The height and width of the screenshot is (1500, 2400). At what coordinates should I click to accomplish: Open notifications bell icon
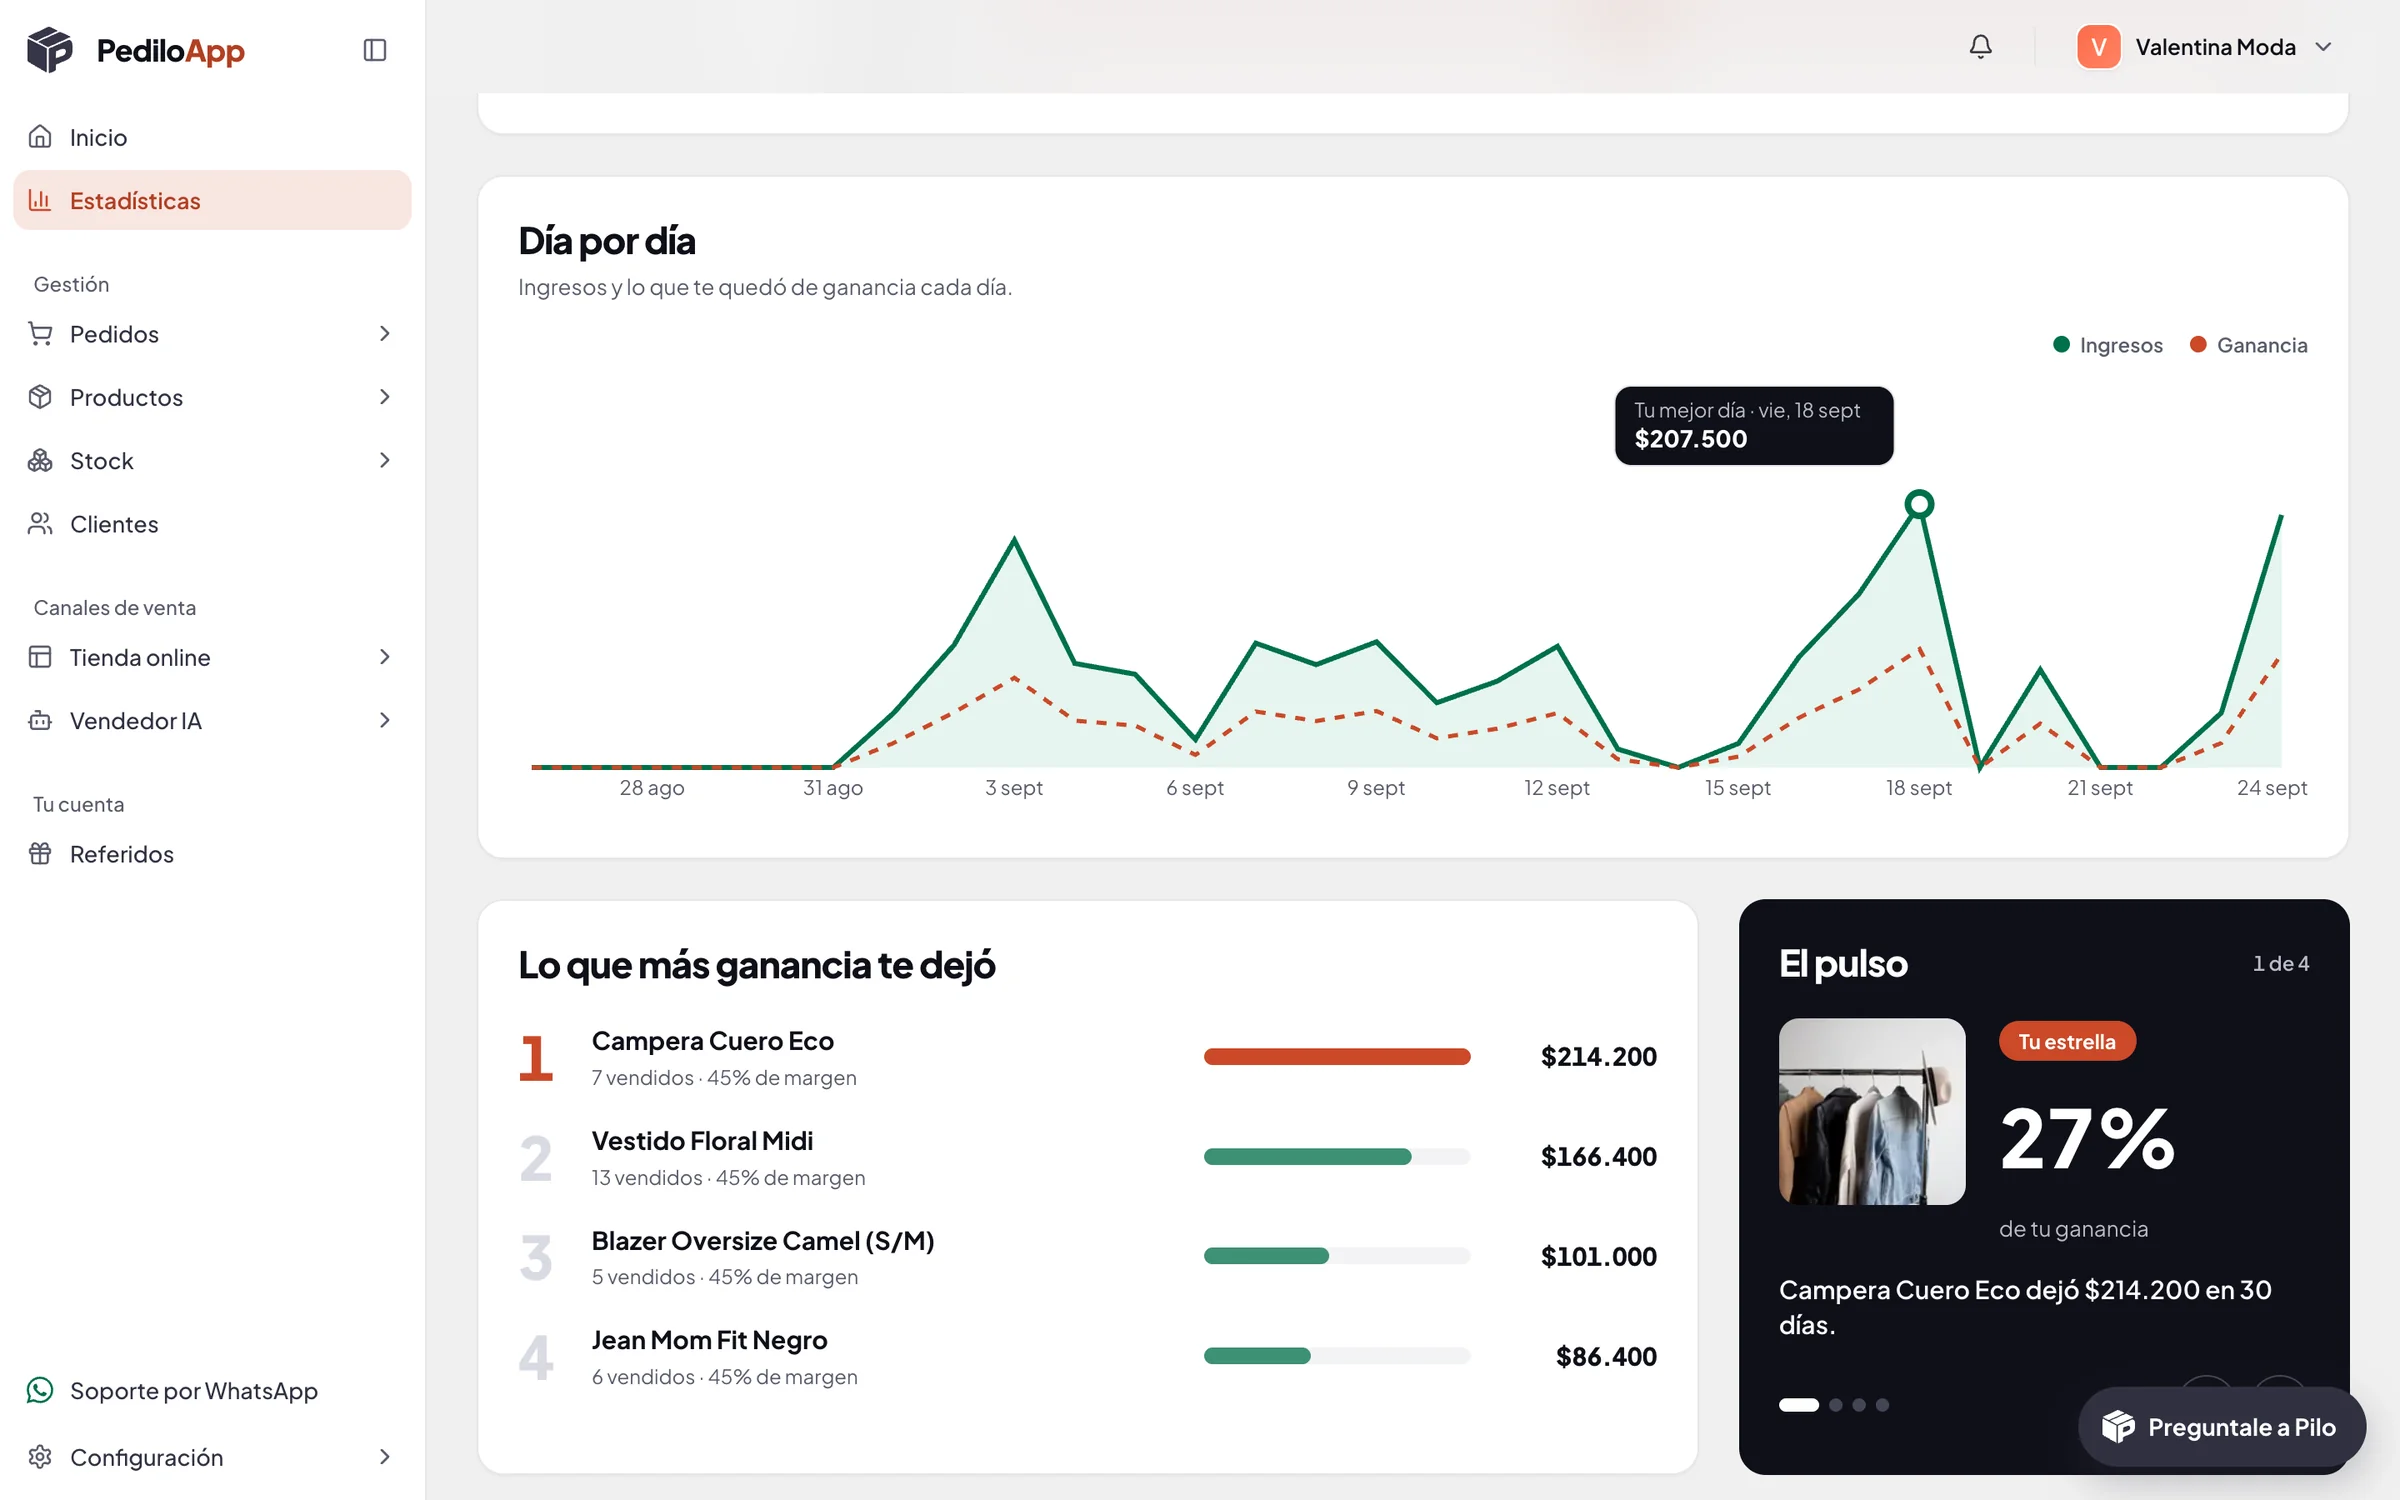(x=1980, y=47)
